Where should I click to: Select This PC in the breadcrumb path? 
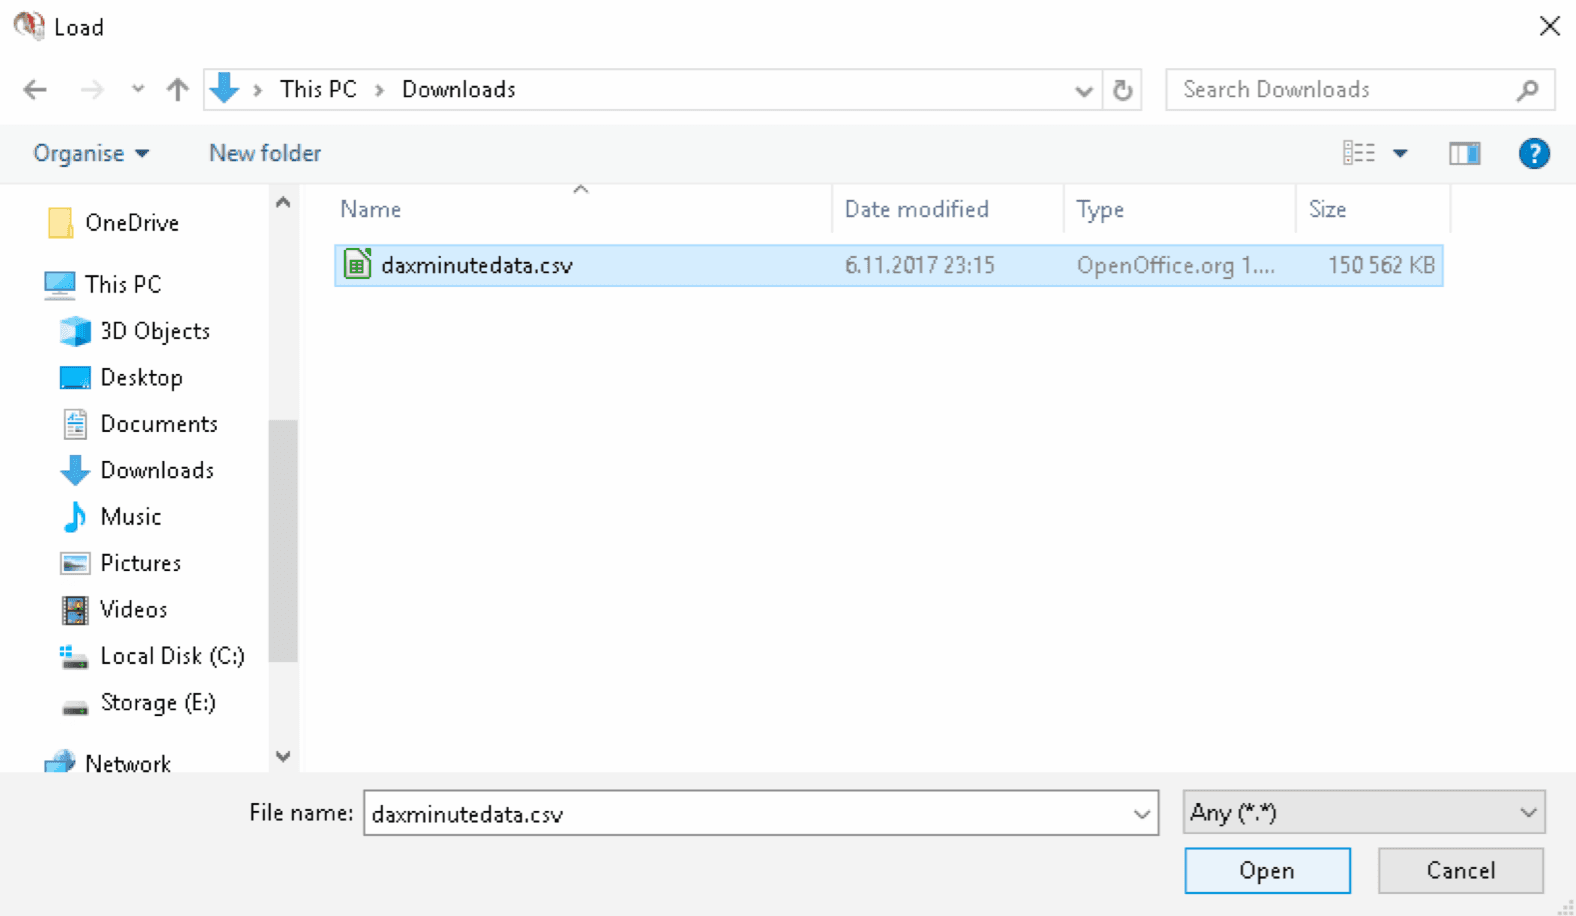318,89
